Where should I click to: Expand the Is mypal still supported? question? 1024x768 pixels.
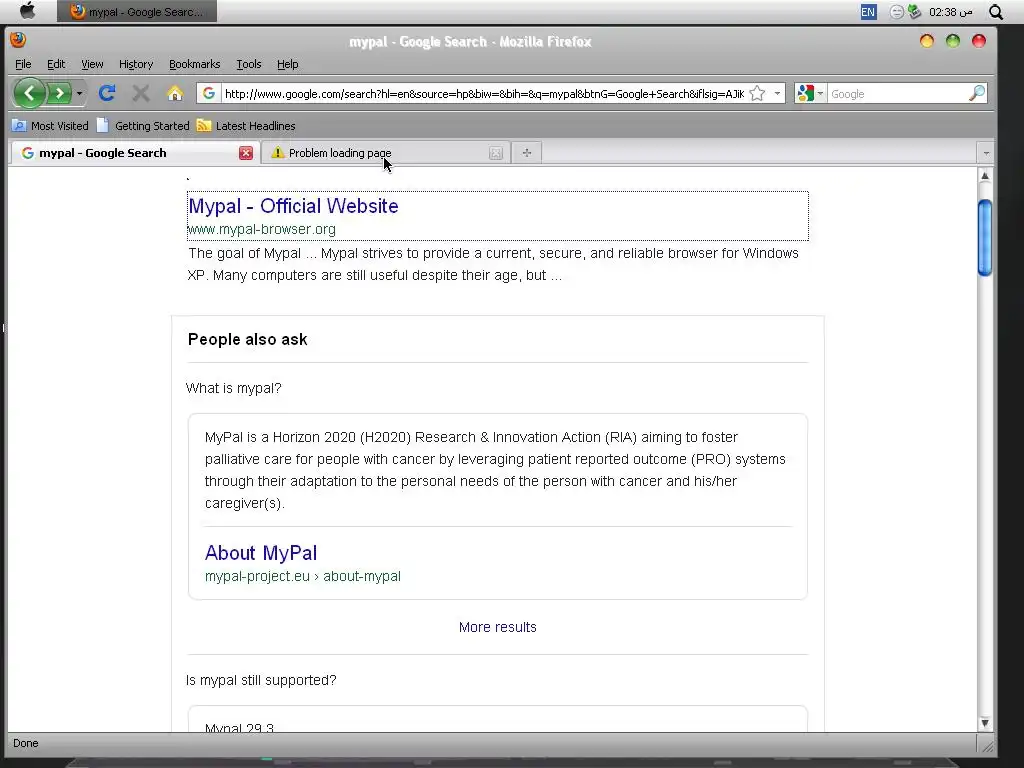(x=261, y=680)
